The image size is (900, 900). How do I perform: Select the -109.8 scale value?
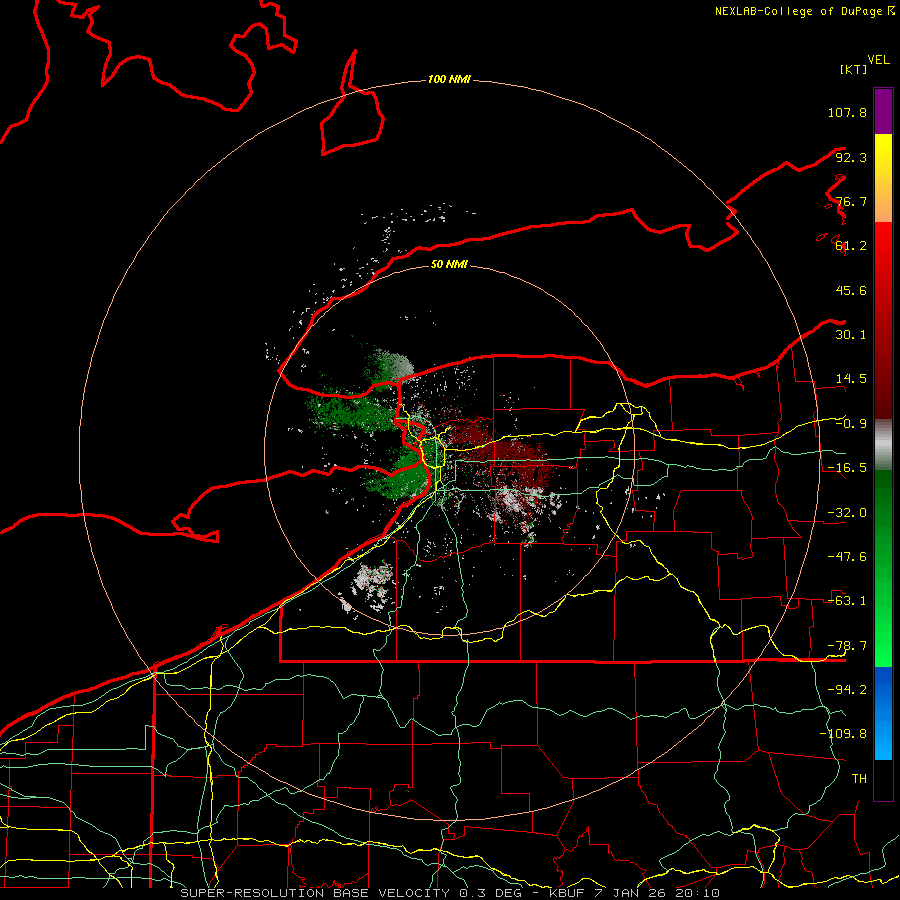843,734
